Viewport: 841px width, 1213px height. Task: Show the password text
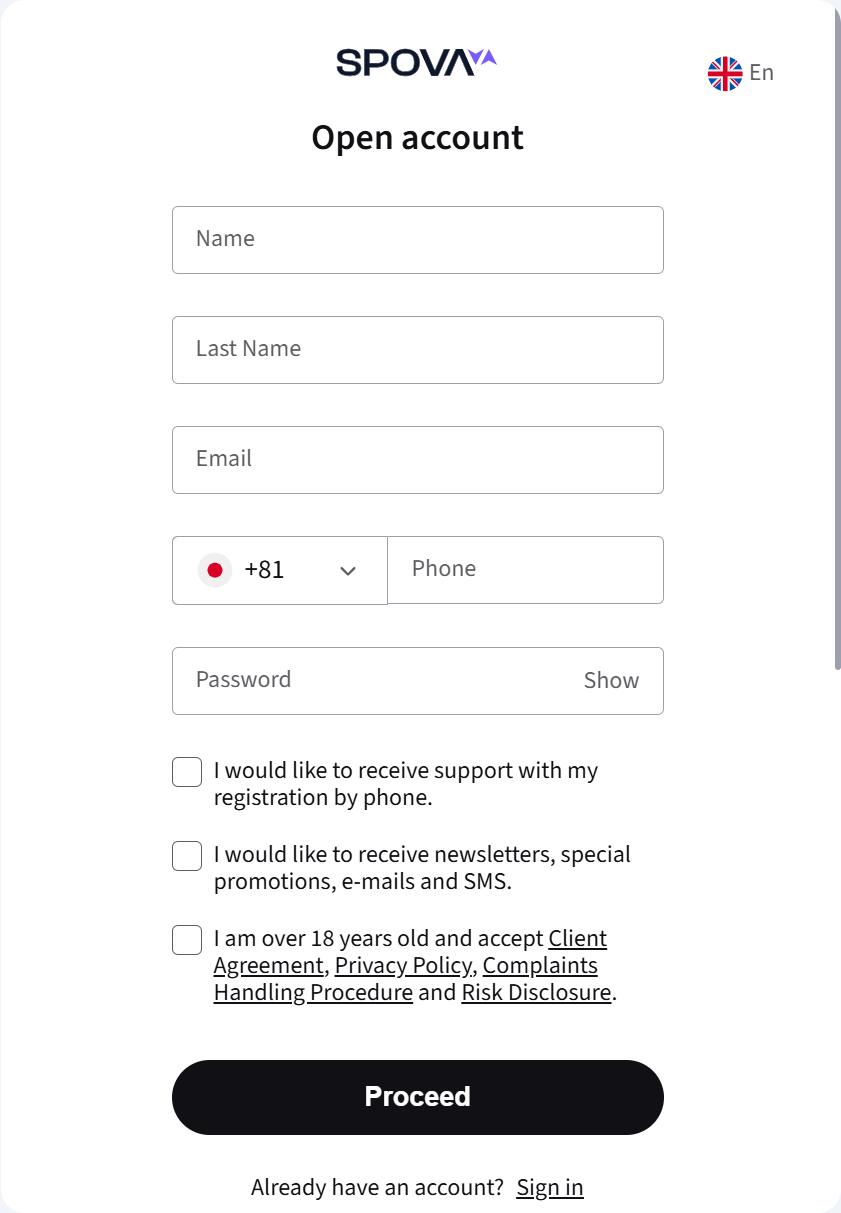click(x=611, y=680)
